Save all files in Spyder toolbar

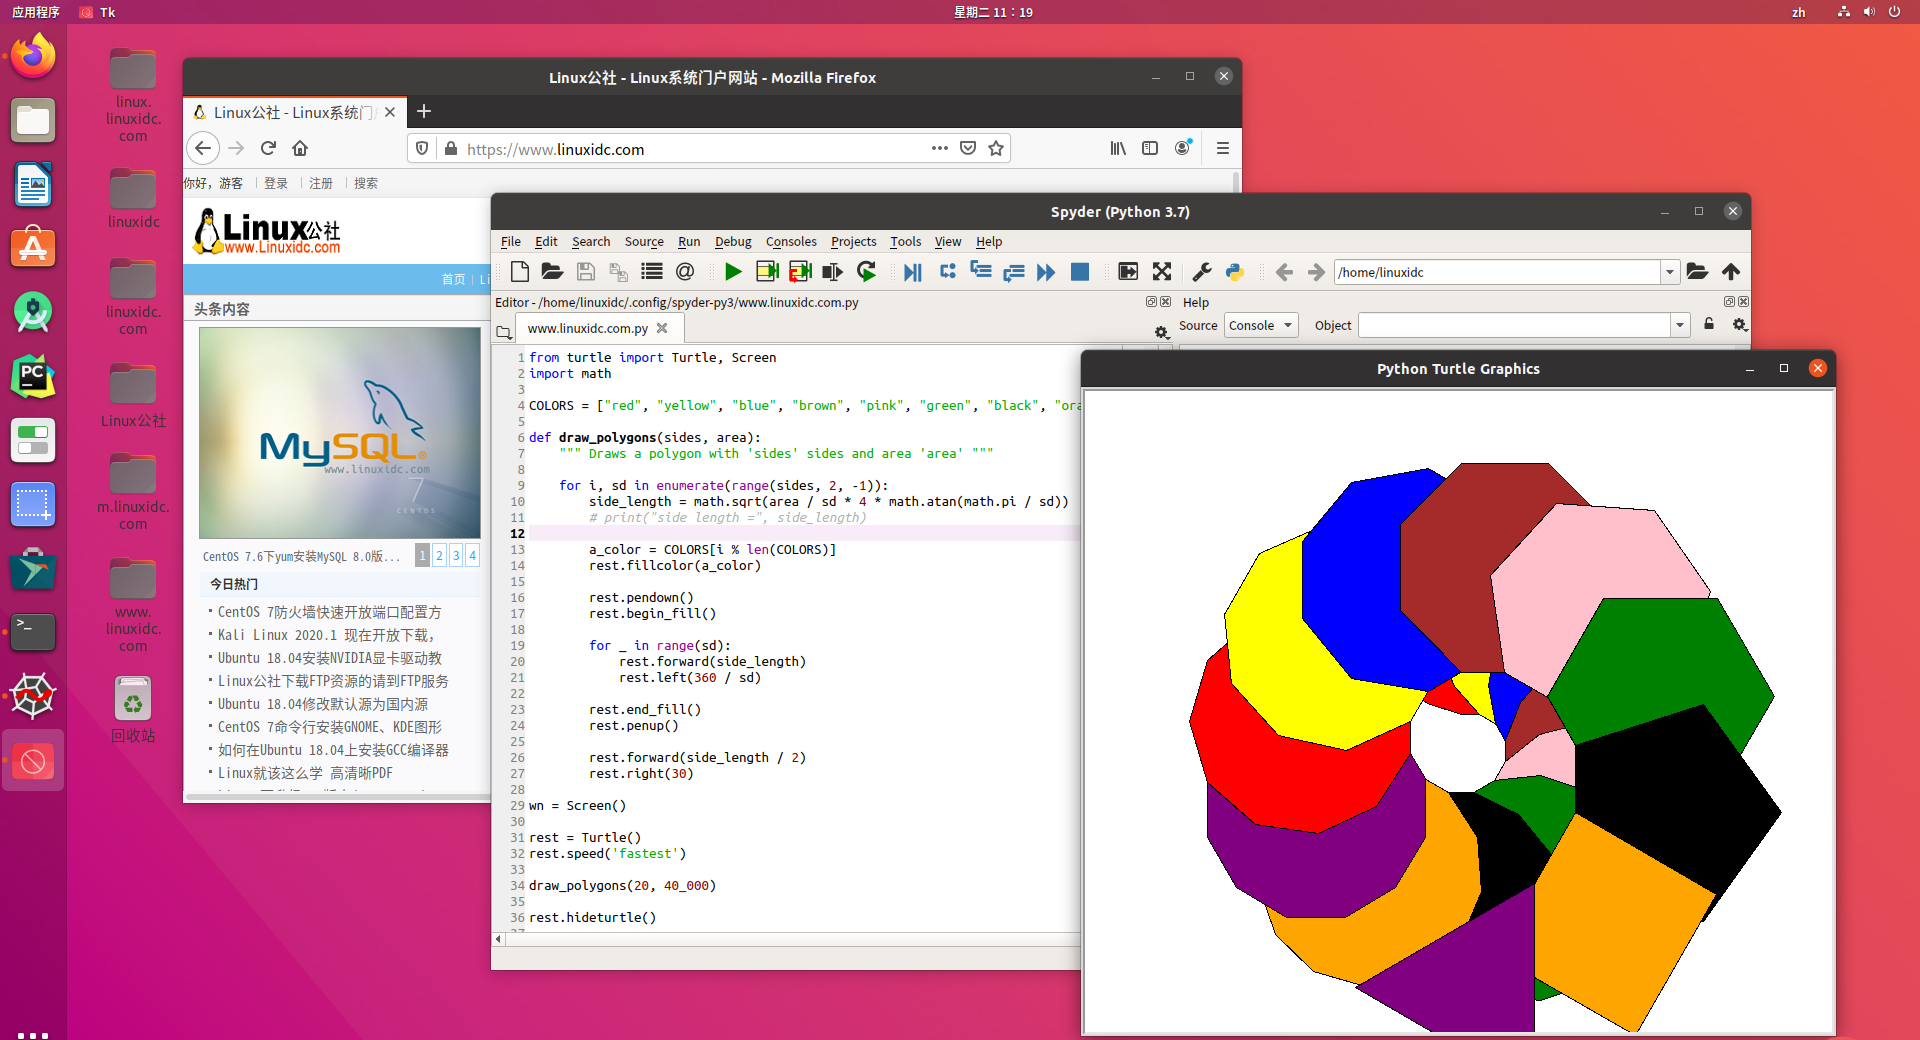(619, 272)
